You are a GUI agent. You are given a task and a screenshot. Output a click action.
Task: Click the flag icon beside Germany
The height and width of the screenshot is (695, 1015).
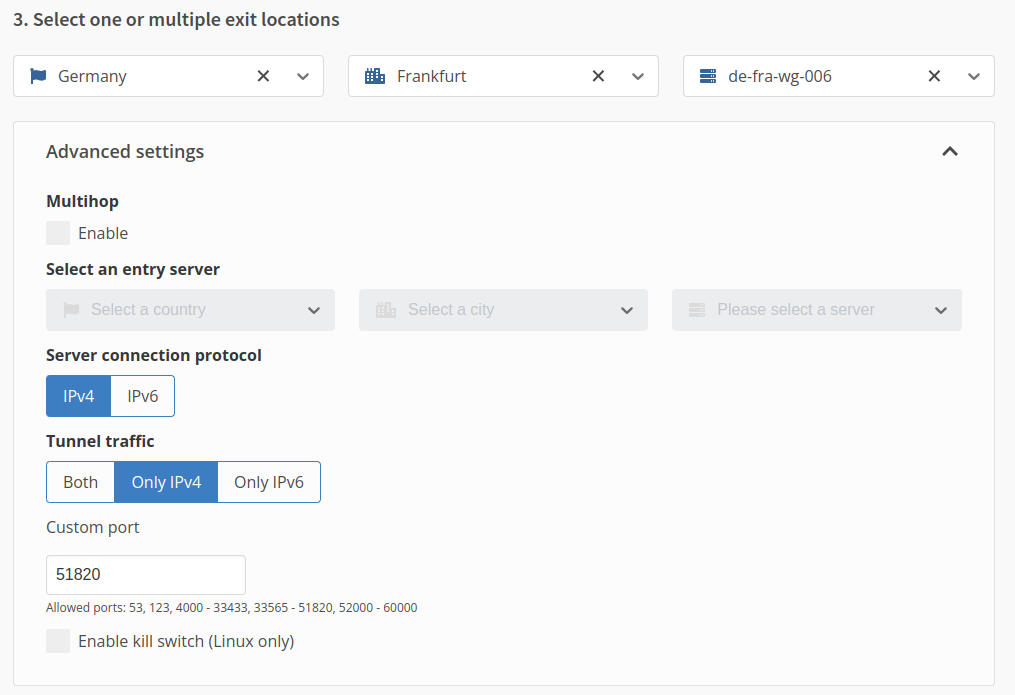pyautogui.click(x=38, y=76)
